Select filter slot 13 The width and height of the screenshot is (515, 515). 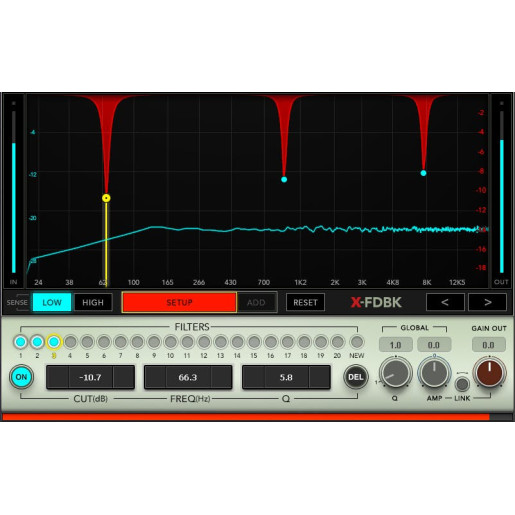click(221, 342)
